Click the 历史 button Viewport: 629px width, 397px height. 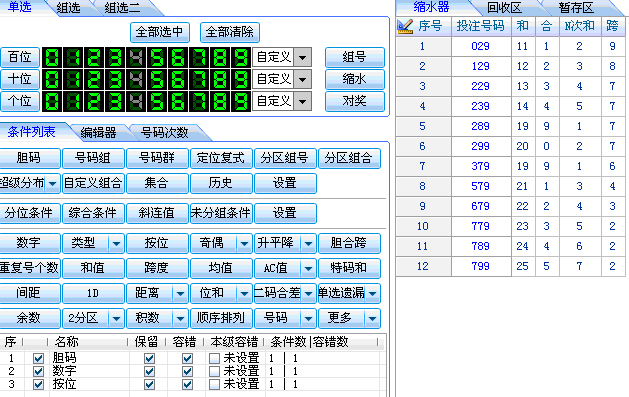point(221,184)
